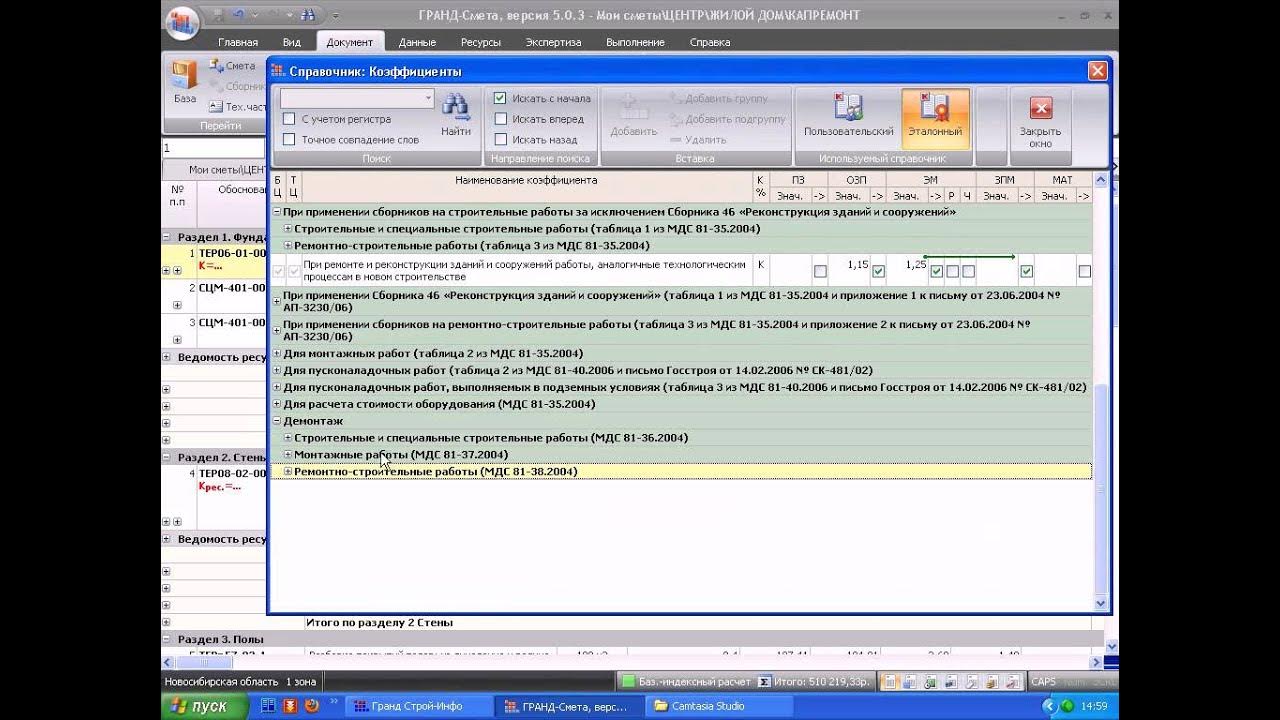Open the База icon in ribbon
The height and width of the screenshot is (720, 1280).
184,75
